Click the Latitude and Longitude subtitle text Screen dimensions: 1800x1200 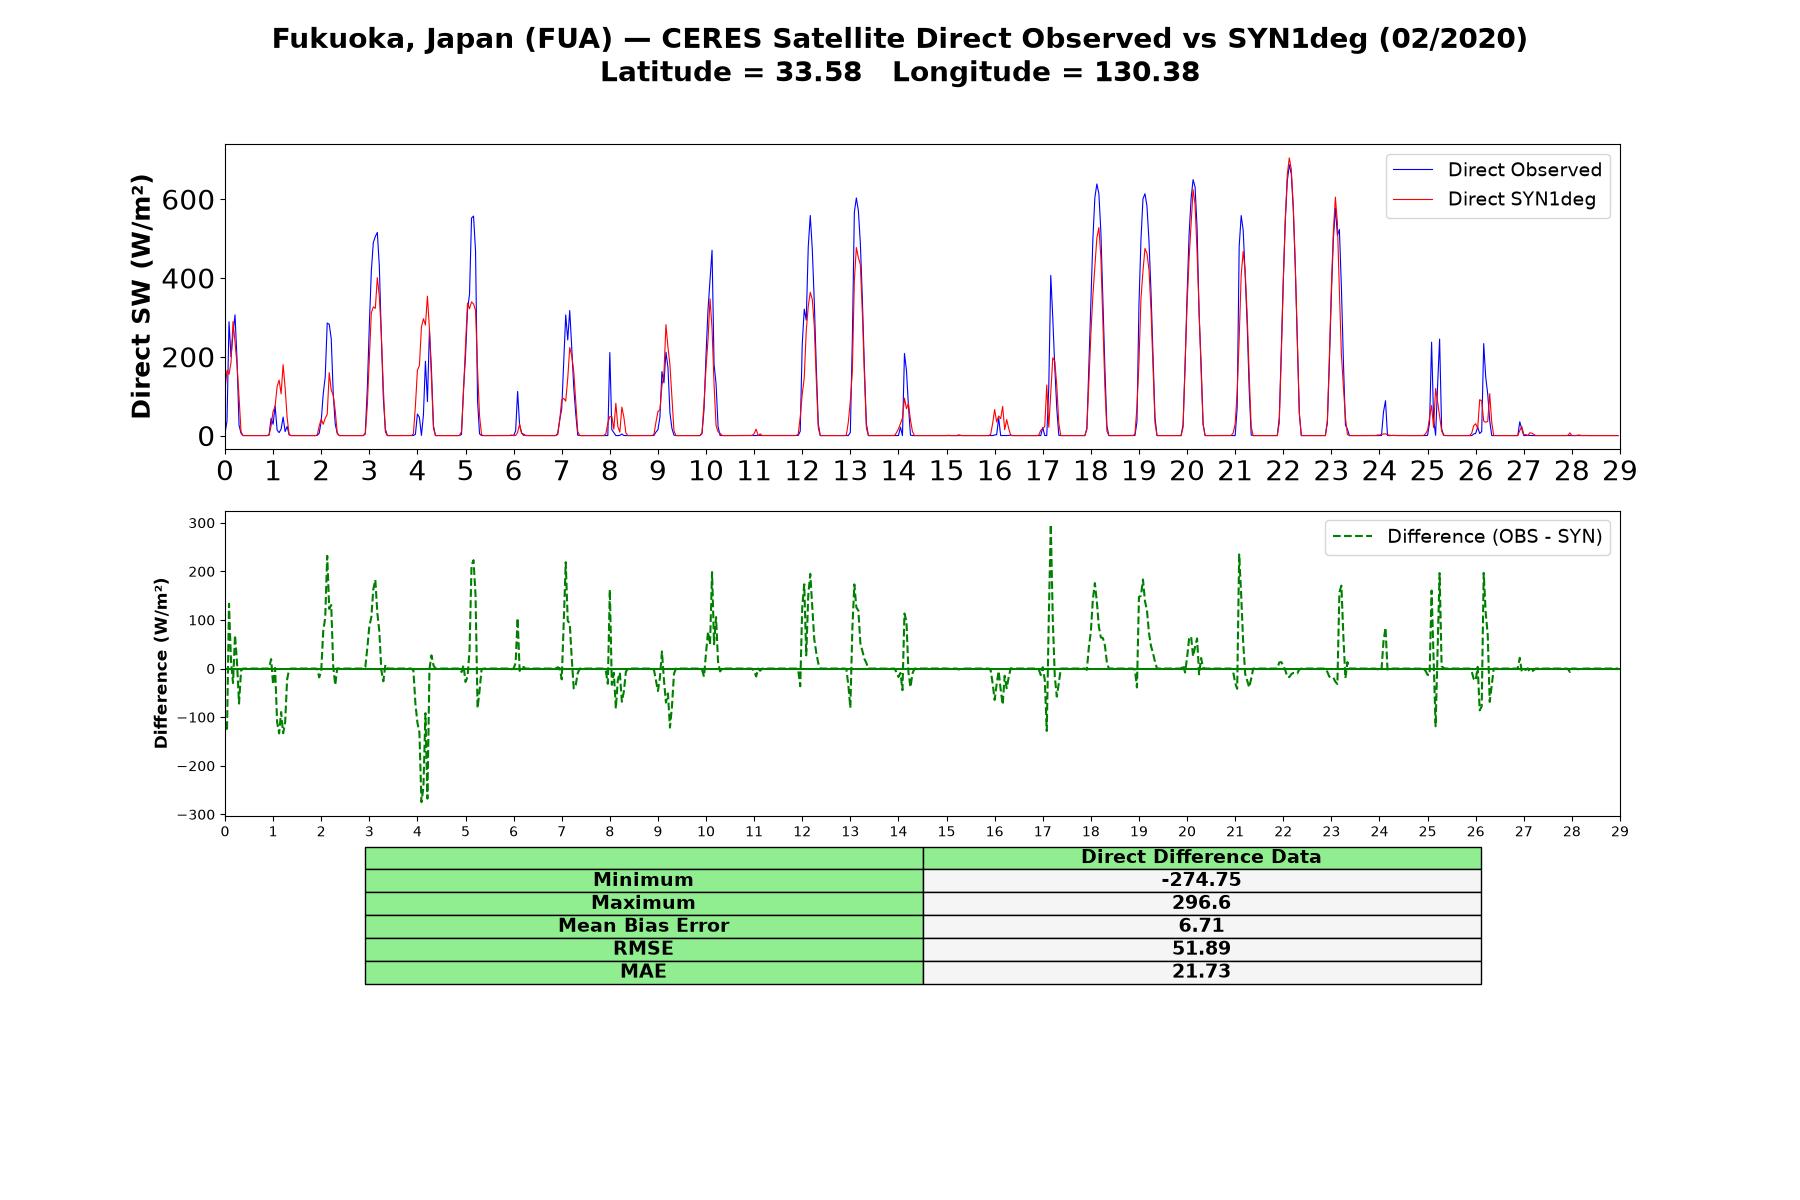(900, 72)
